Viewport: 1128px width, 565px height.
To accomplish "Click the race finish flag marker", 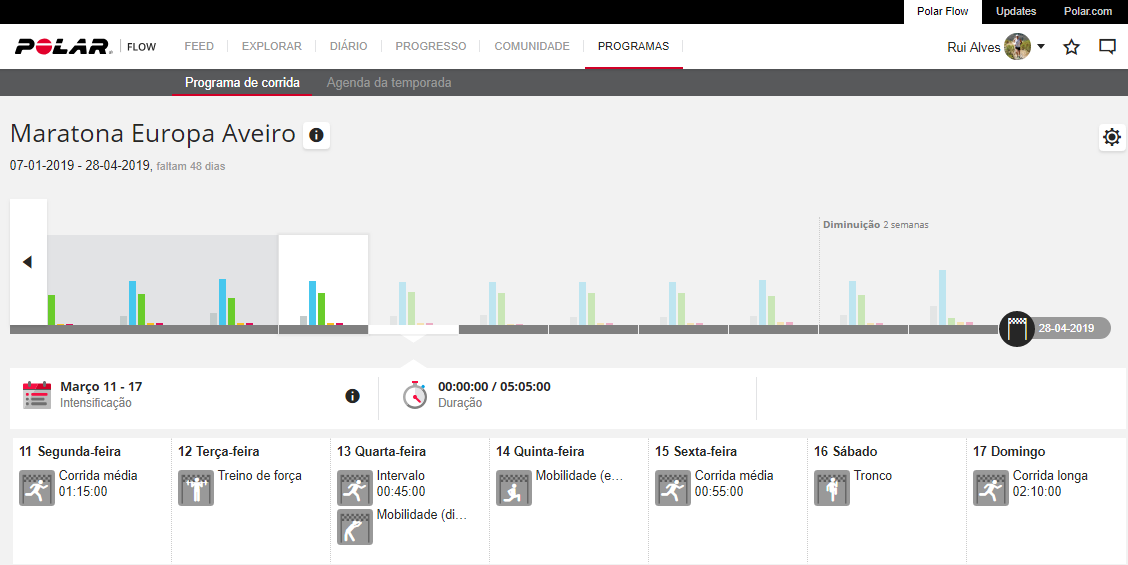I will click(x=1017, y=328).
